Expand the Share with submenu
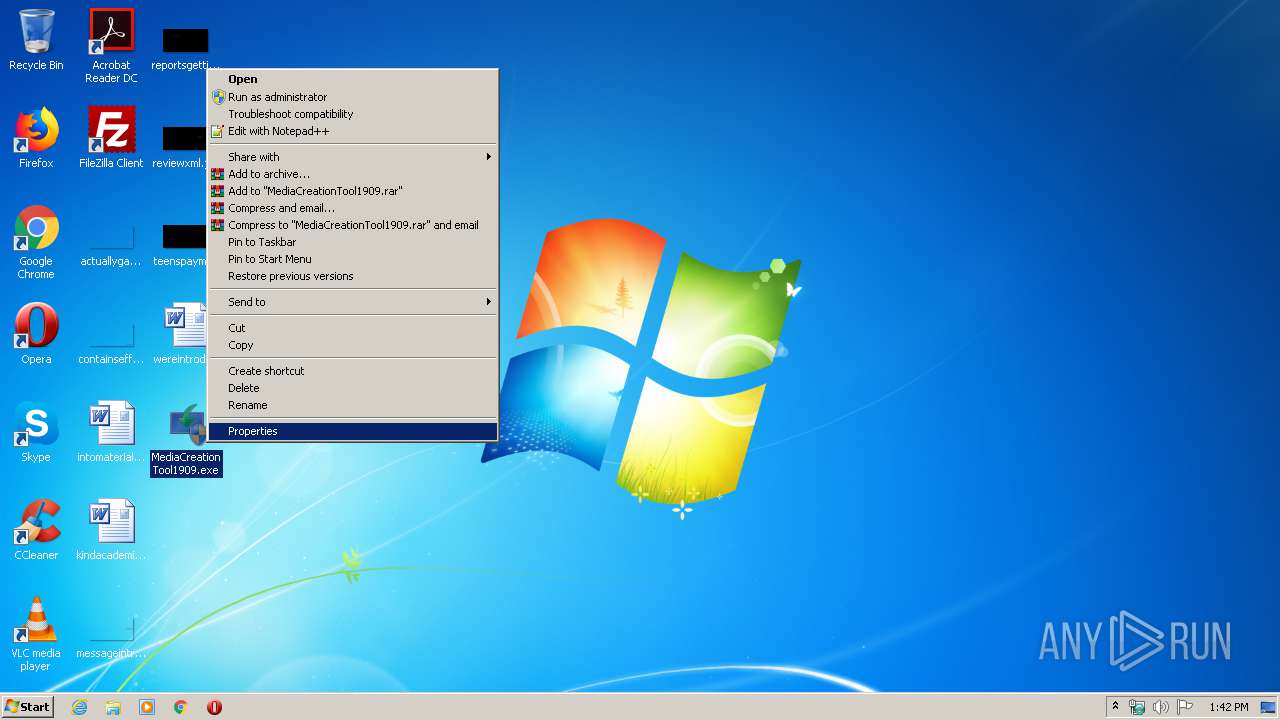1280x720 pixels. (352, 157)
